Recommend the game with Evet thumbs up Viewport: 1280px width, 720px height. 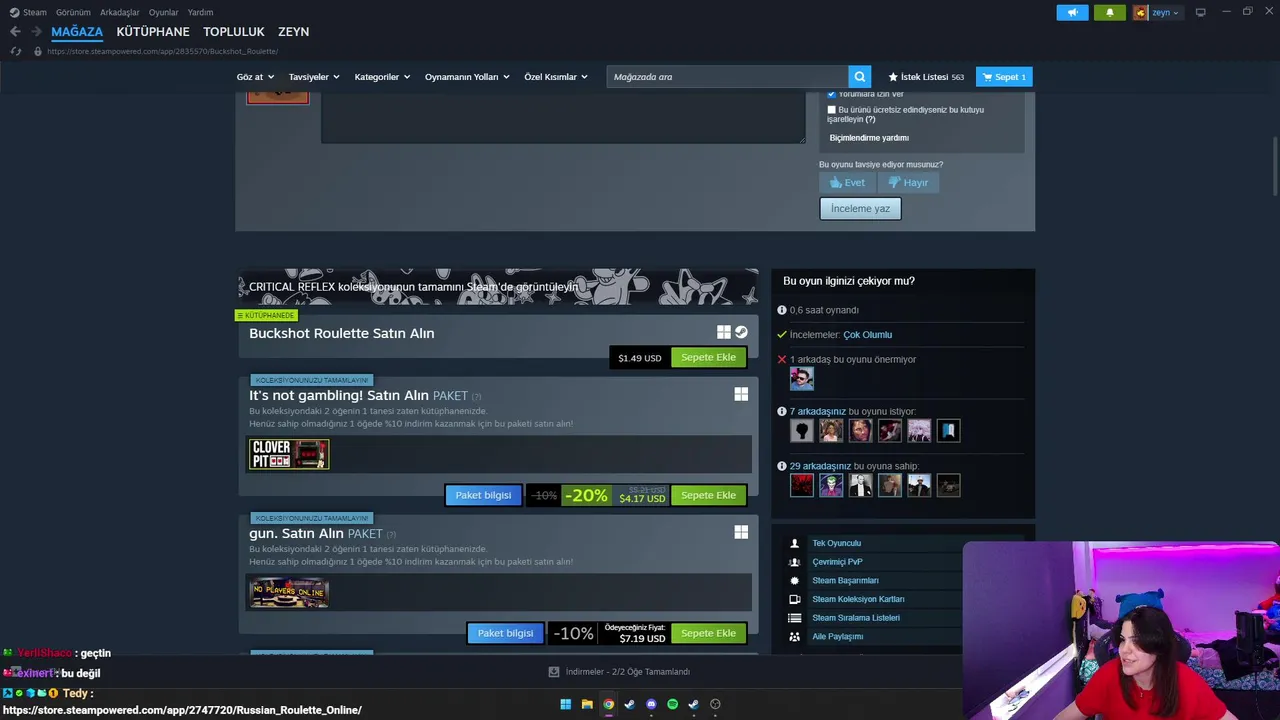point(847,182)
